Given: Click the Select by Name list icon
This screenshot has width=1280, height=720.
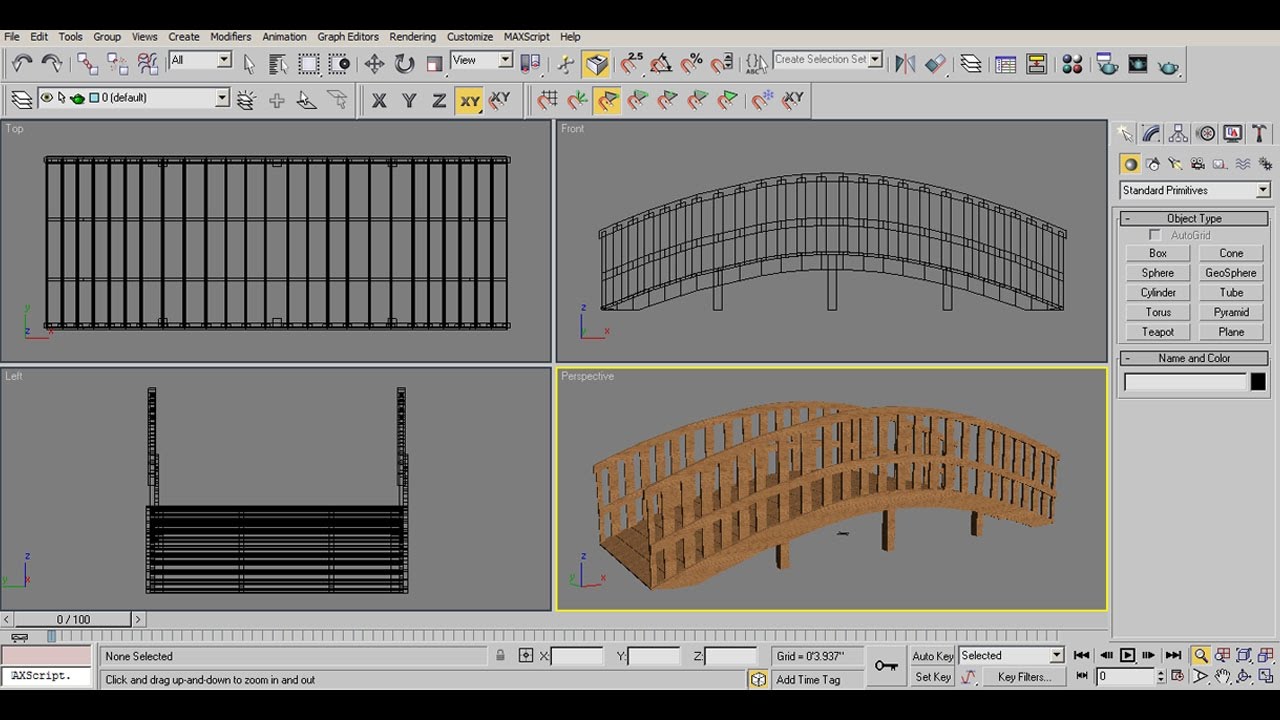Looking at the screenshot, I should tap(278, 64).
